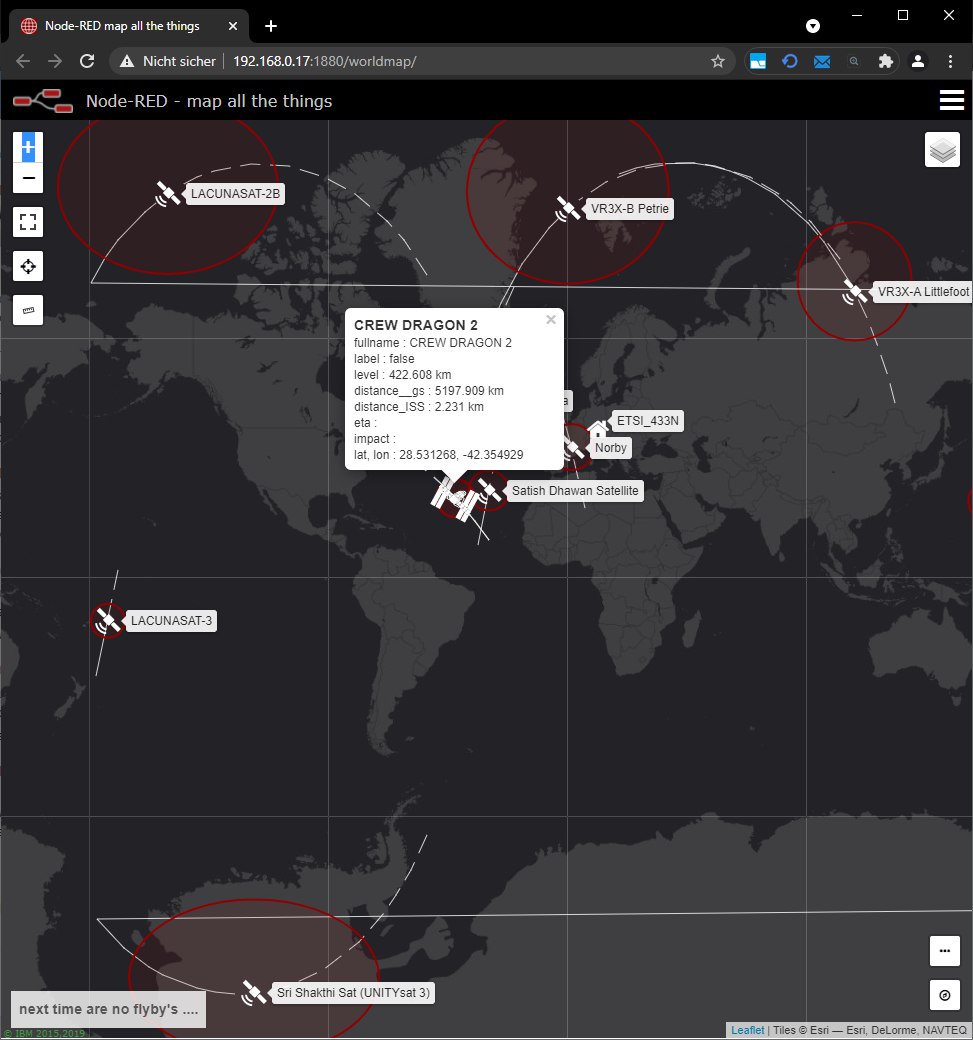Viewport: 973px width, 1040px height.
Task: Click the ETSI_433N ground station house icon
Action: pos(597,429)
